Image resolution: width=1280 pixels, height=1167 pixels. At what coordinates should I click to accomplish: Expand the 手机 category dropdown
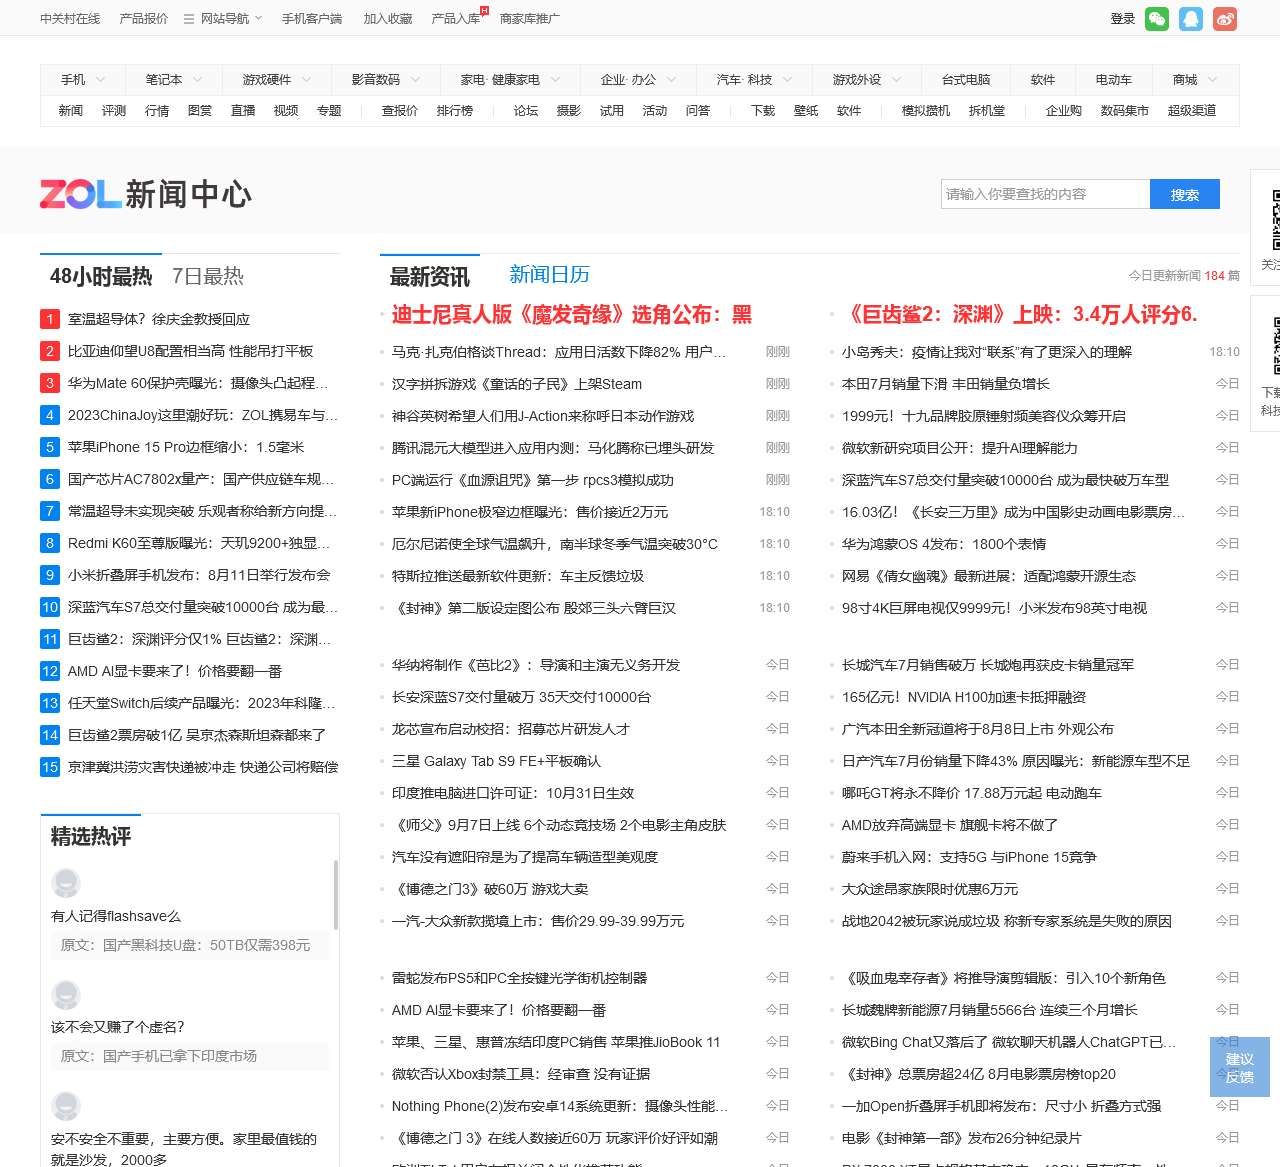[82, 80]
